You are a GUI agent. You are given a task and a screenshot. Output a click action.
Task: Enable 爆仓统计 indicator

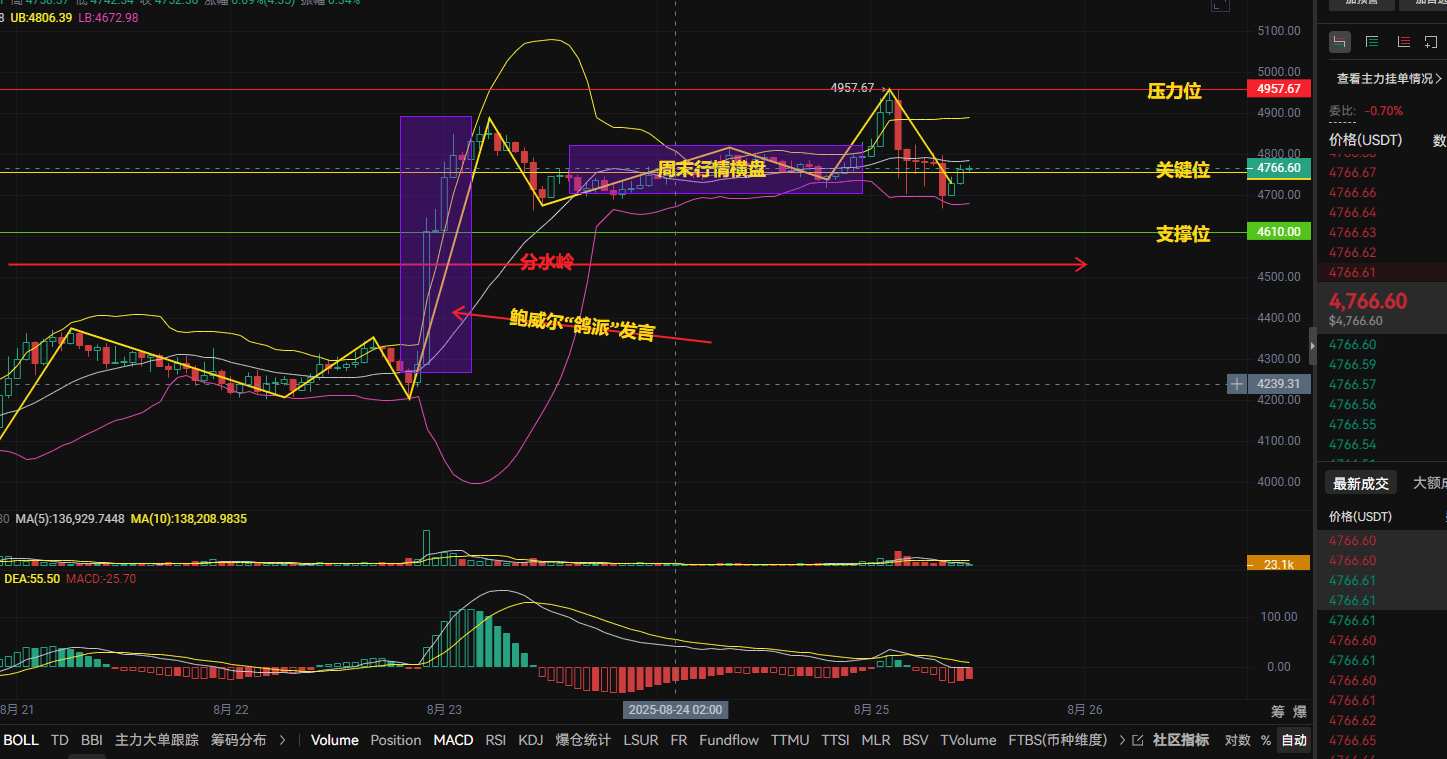coord(583,740)
